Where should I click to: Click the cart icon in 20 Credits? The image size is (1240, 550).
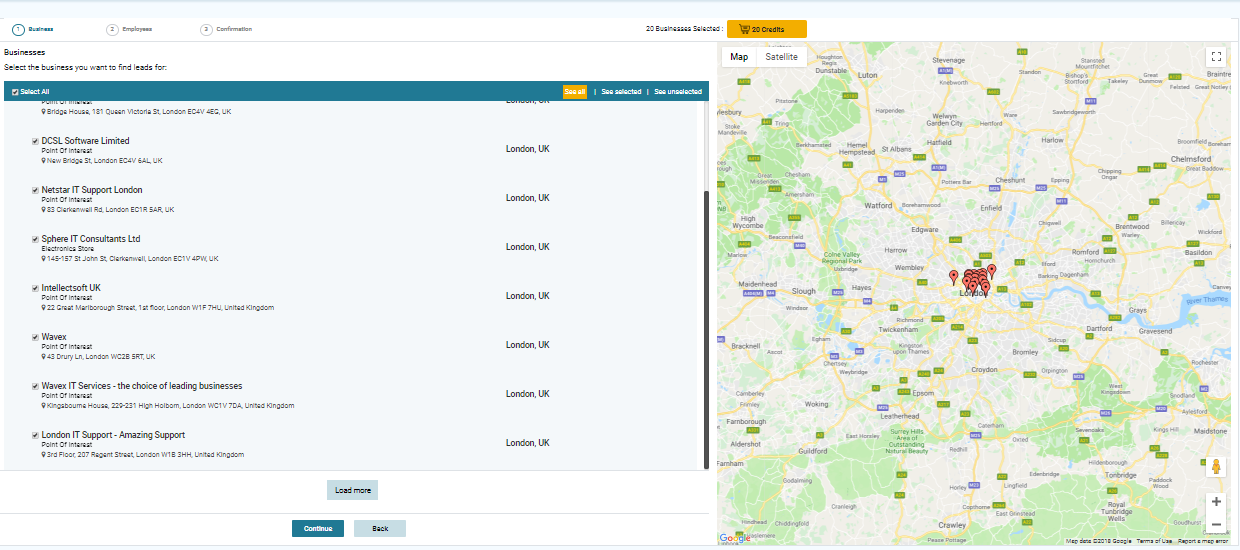click(744, 29)
